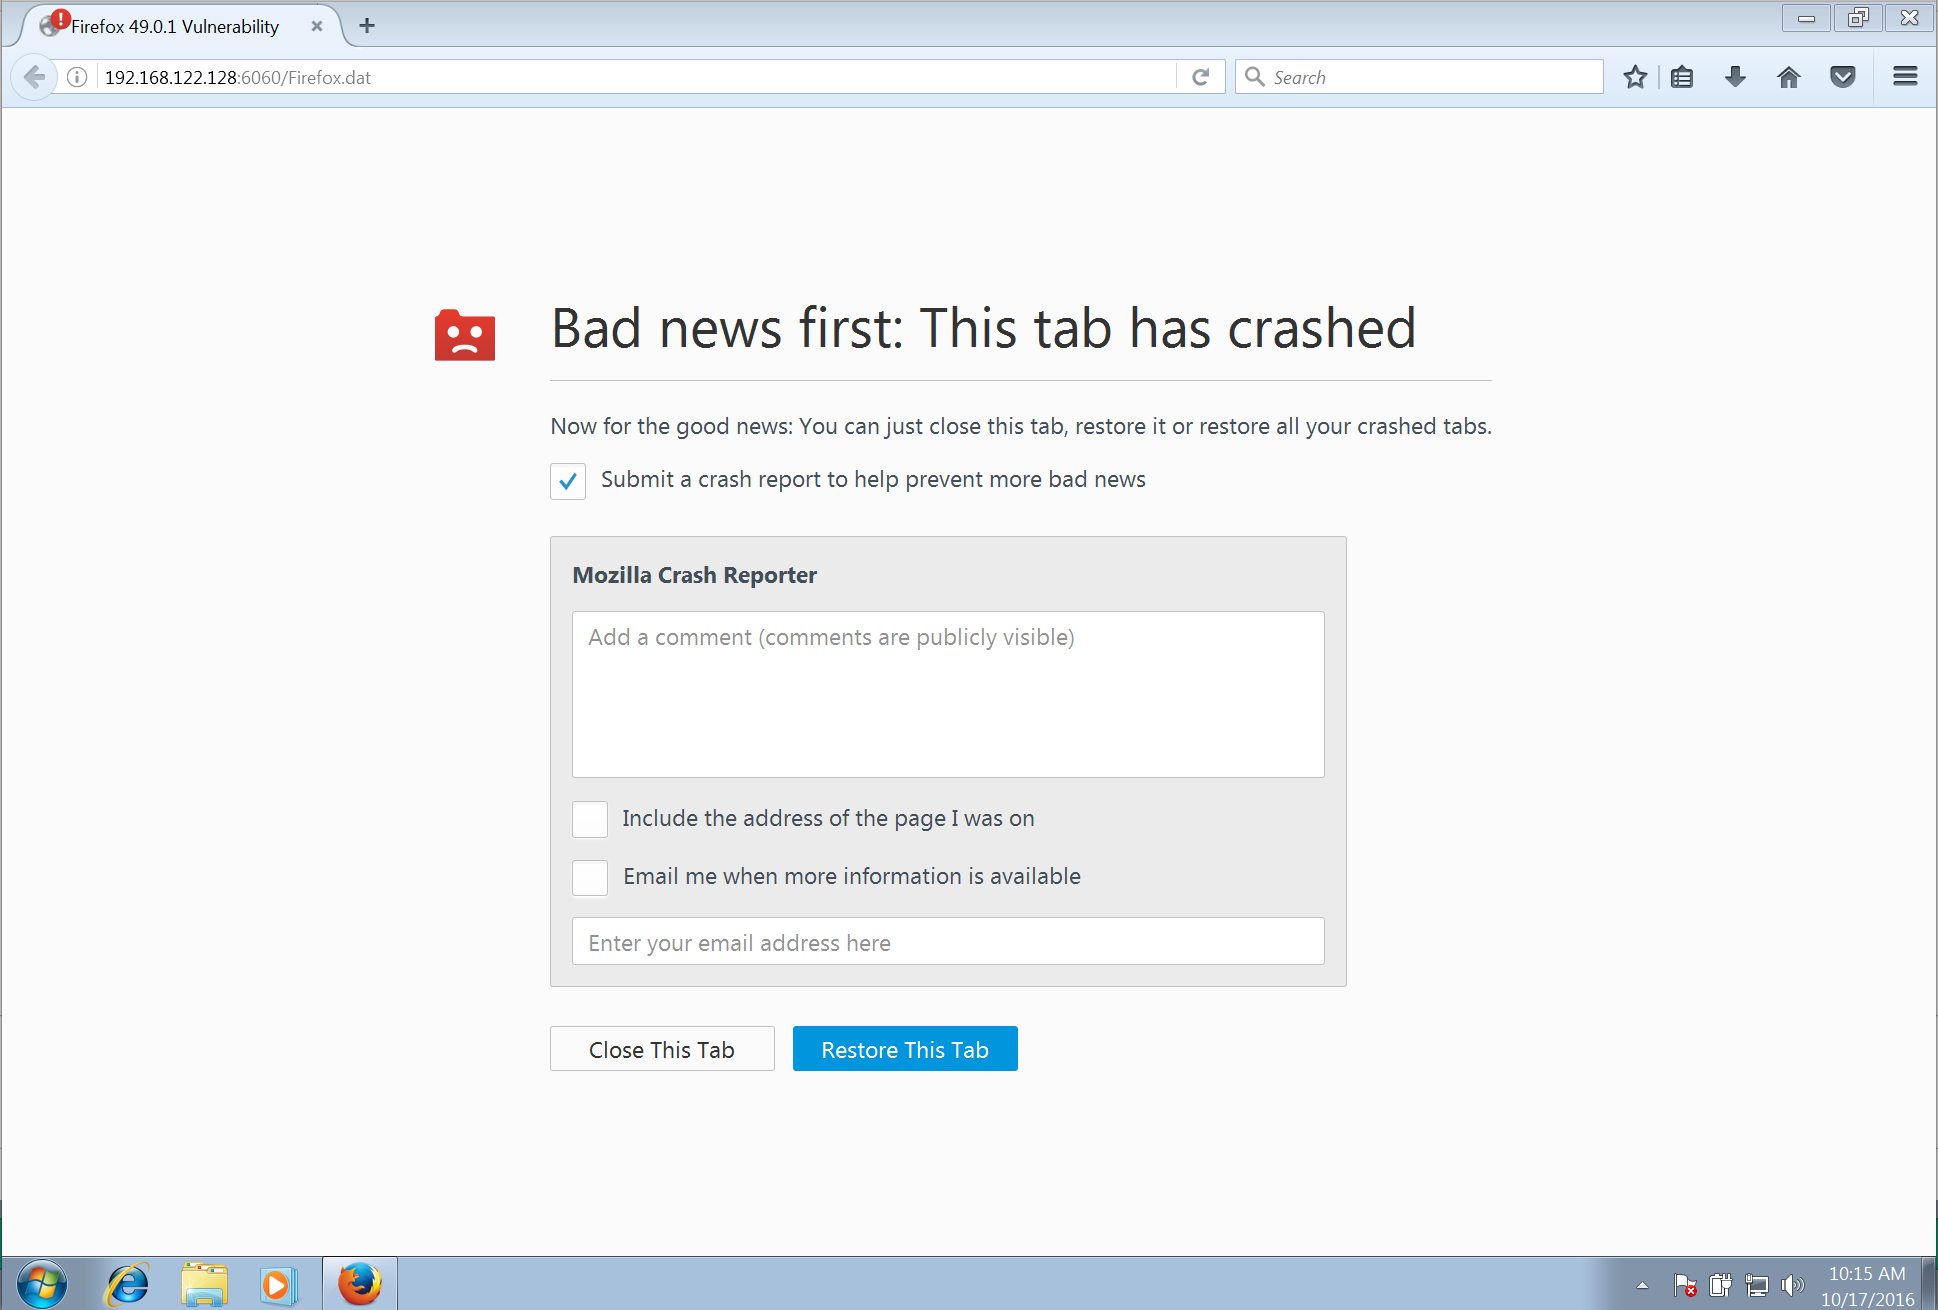Minimize the Firefox window

[x=1806, y=18]
